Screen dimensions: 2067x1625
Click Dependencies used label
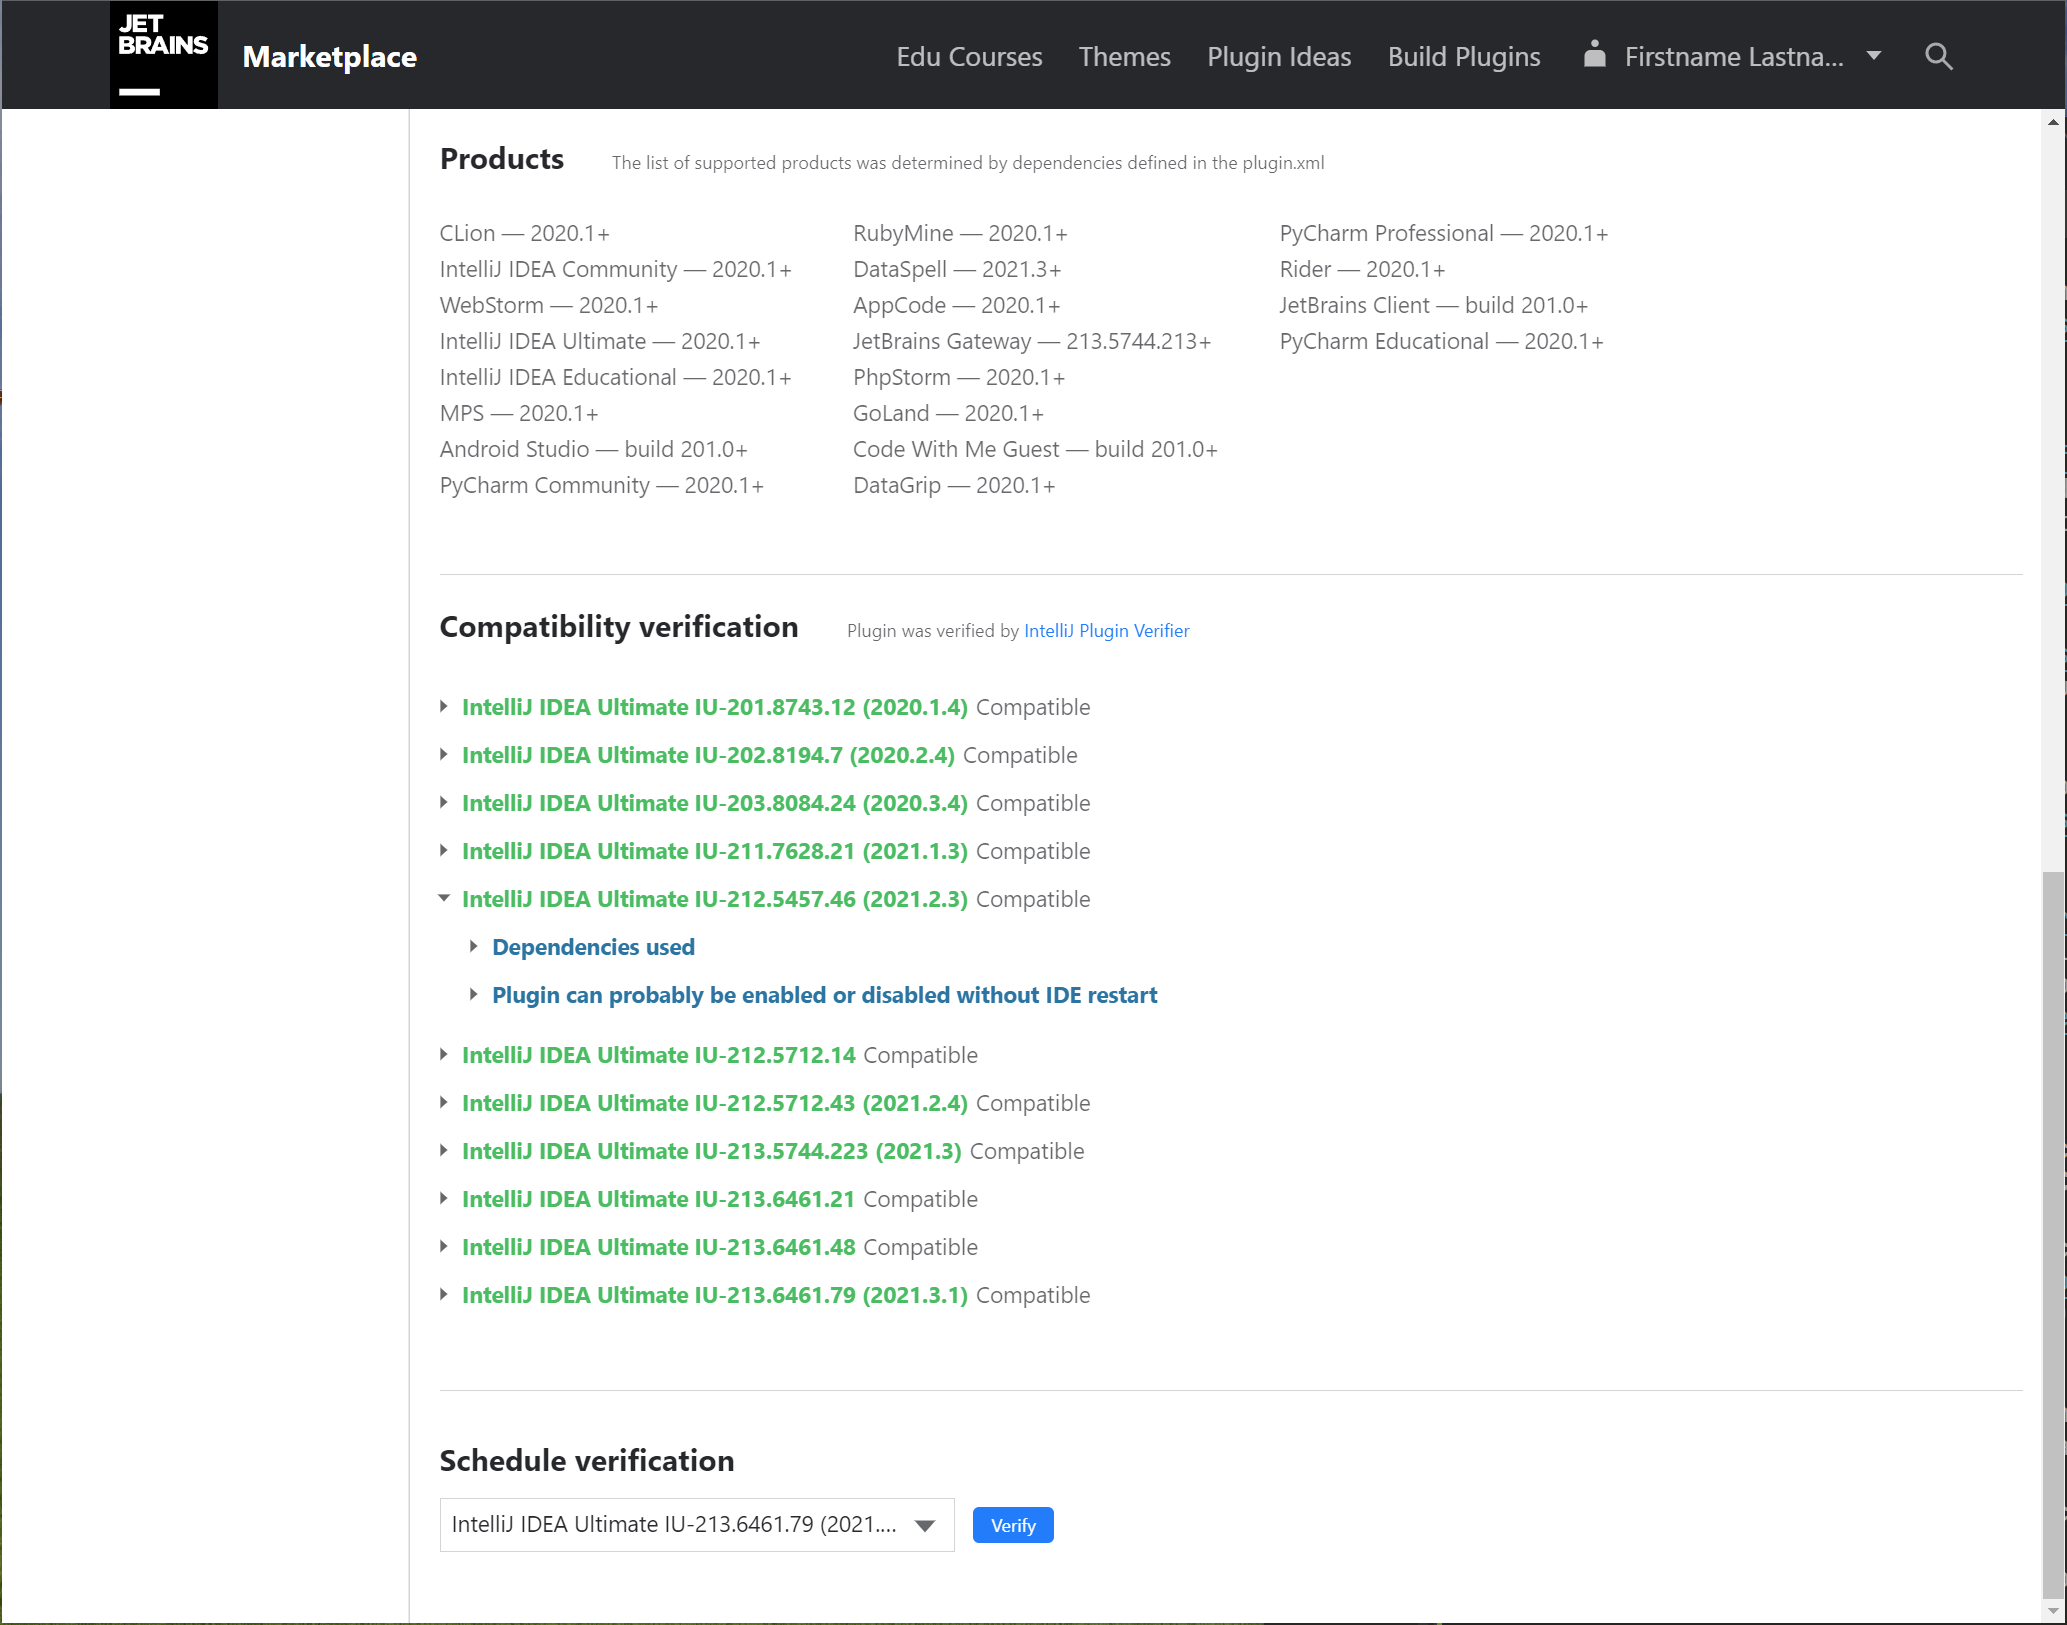tap(593, 947)
